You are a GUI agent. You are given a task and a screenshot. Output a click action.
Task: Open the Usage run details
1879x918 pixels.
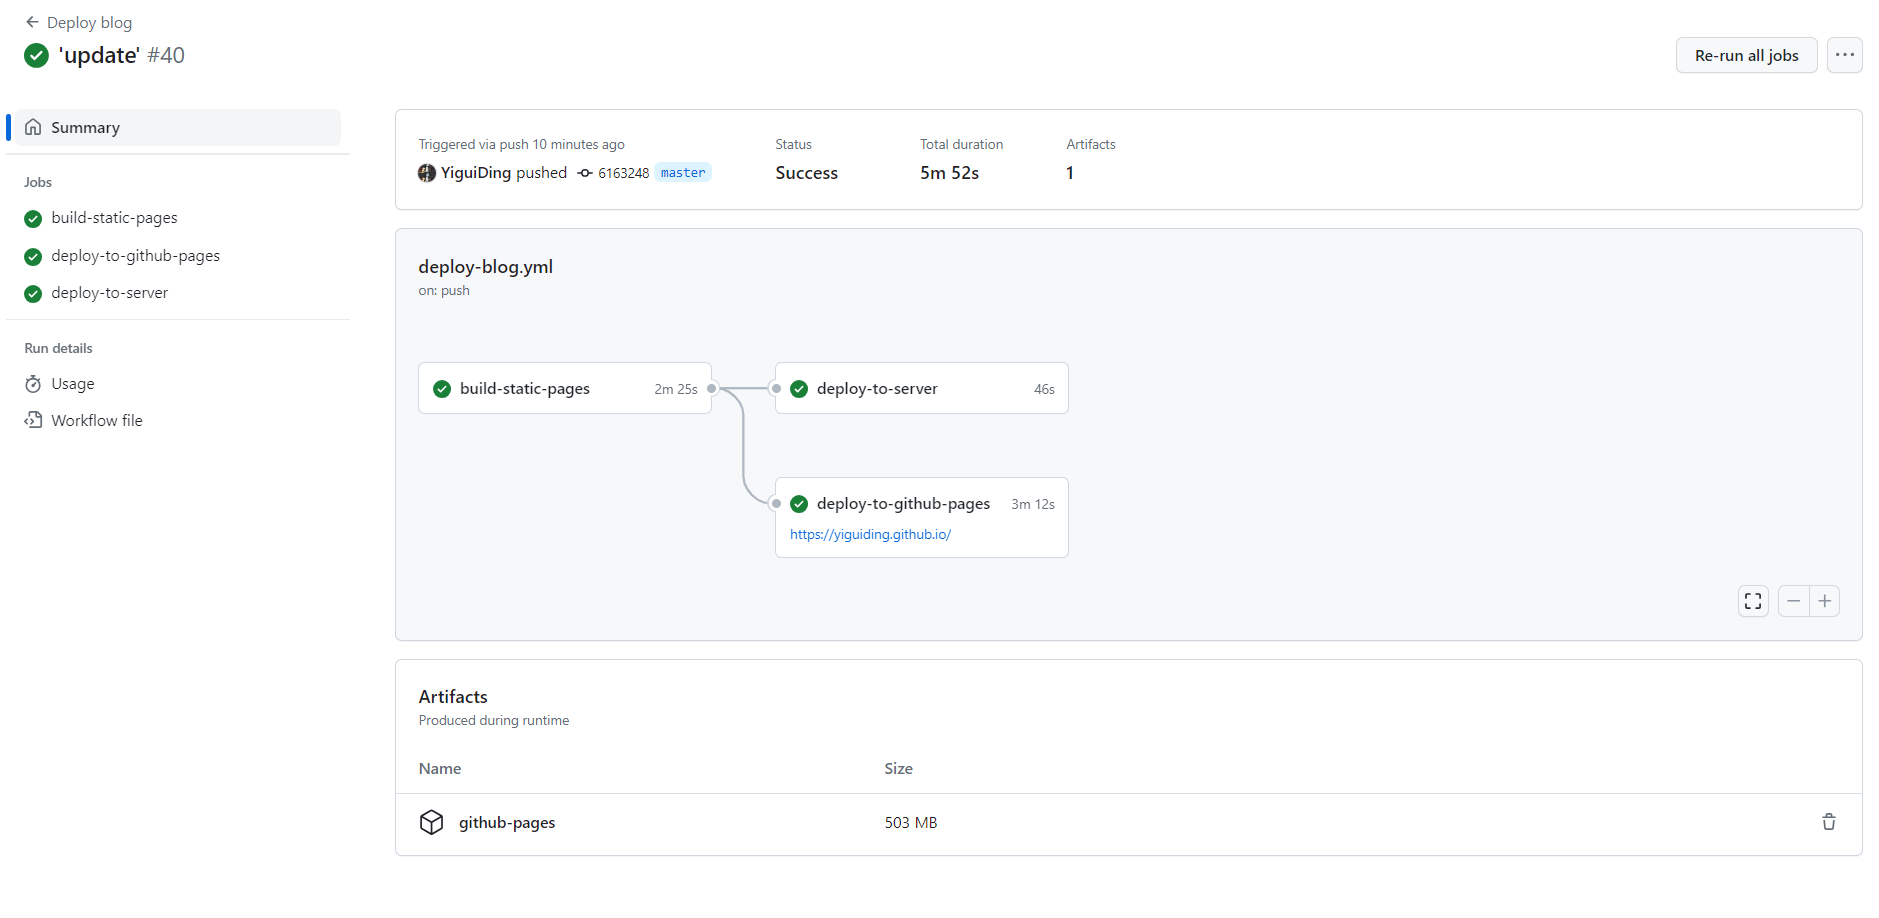click(x=73, y=384)
